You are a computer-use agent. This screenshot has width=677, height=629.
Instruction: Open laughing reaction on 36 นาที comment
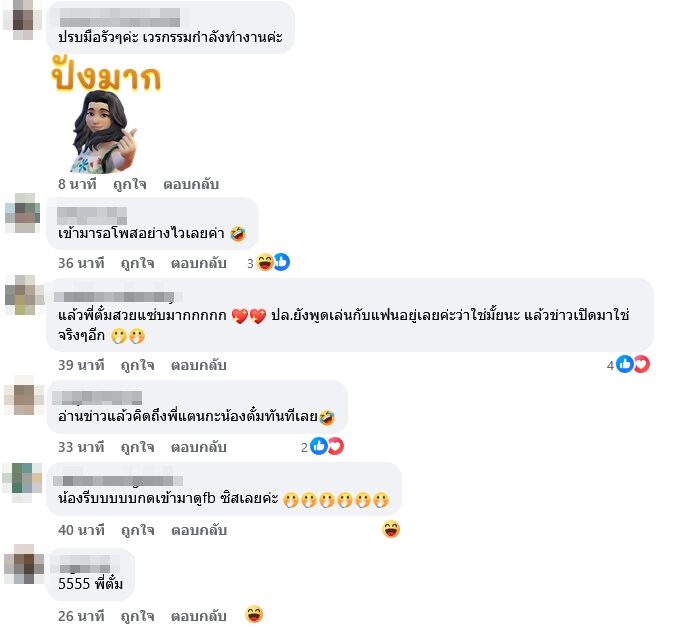[x=265, y=262]
